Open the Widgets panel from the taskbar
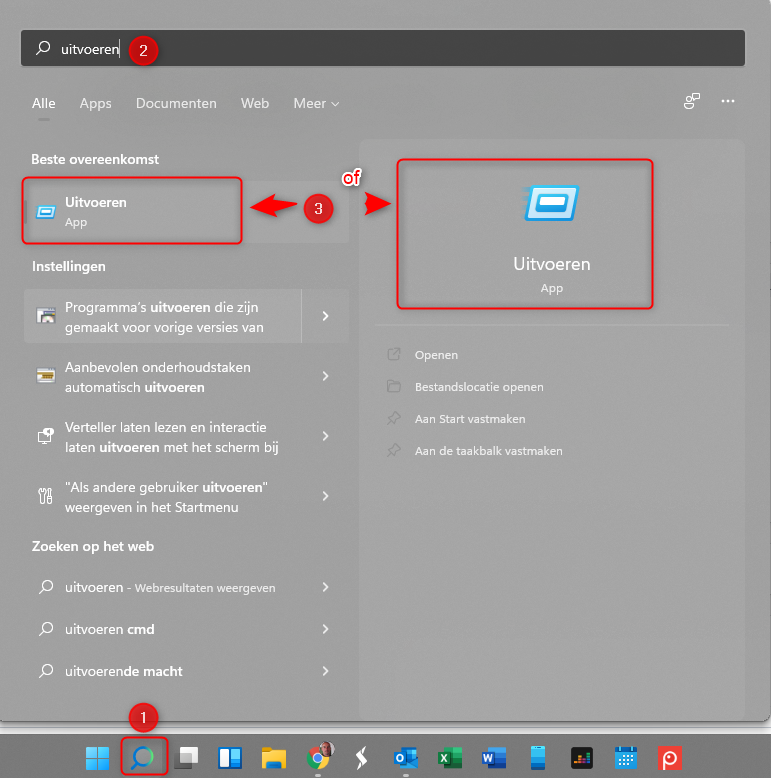771x778 pixels. 230,757
